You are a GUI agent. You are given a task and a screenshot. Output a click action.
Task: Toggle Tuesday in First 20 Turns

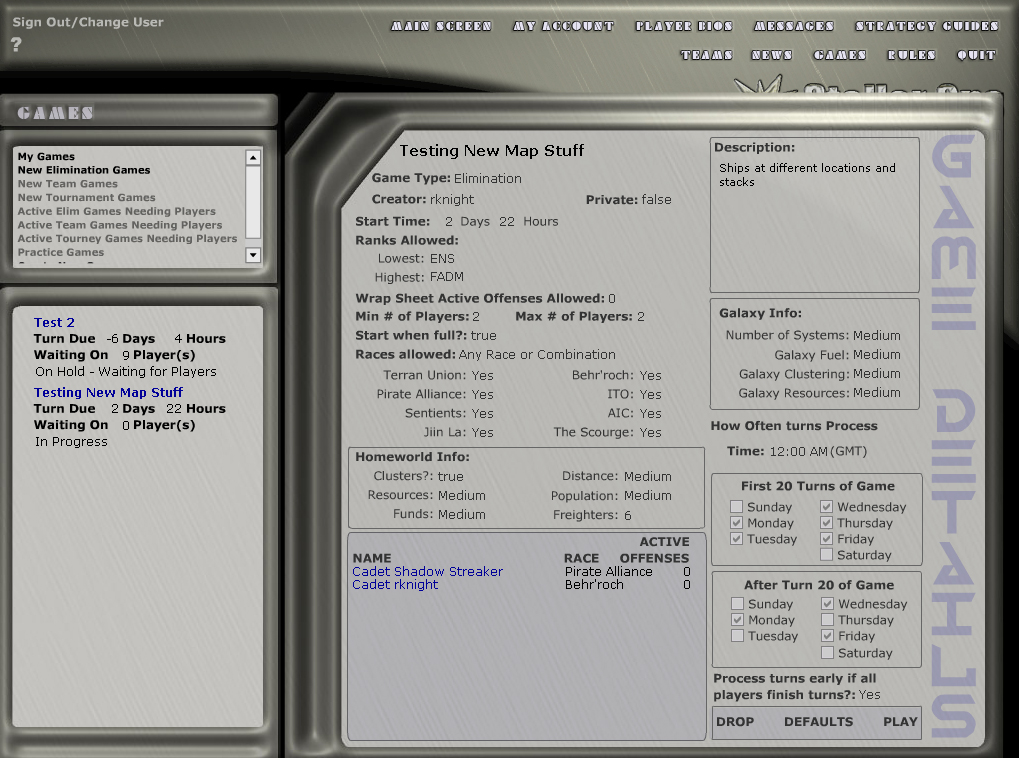pyautogui.click(x=736, y=539)
